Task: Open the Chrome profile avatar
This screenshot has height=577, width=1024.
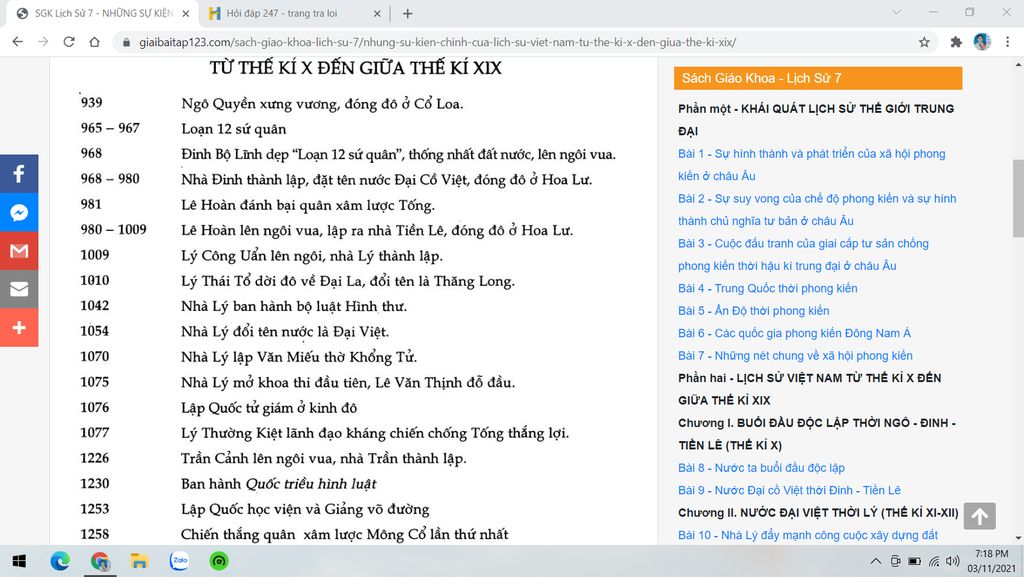Action: click(982, 42)
